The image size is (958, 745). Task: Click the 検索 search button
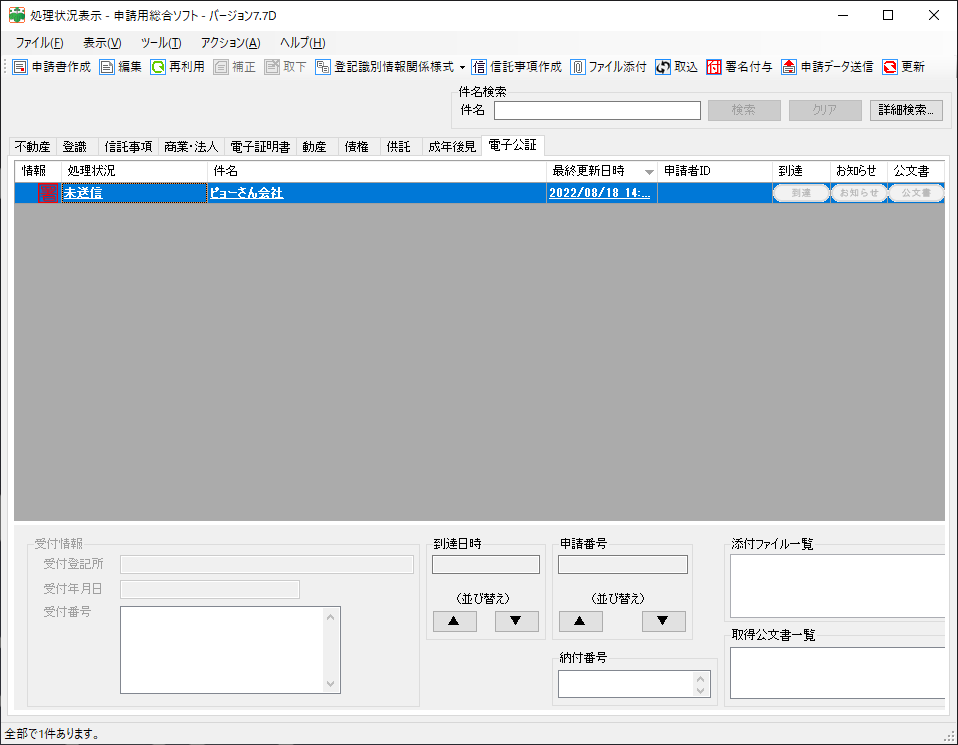[x=744, y=110]
